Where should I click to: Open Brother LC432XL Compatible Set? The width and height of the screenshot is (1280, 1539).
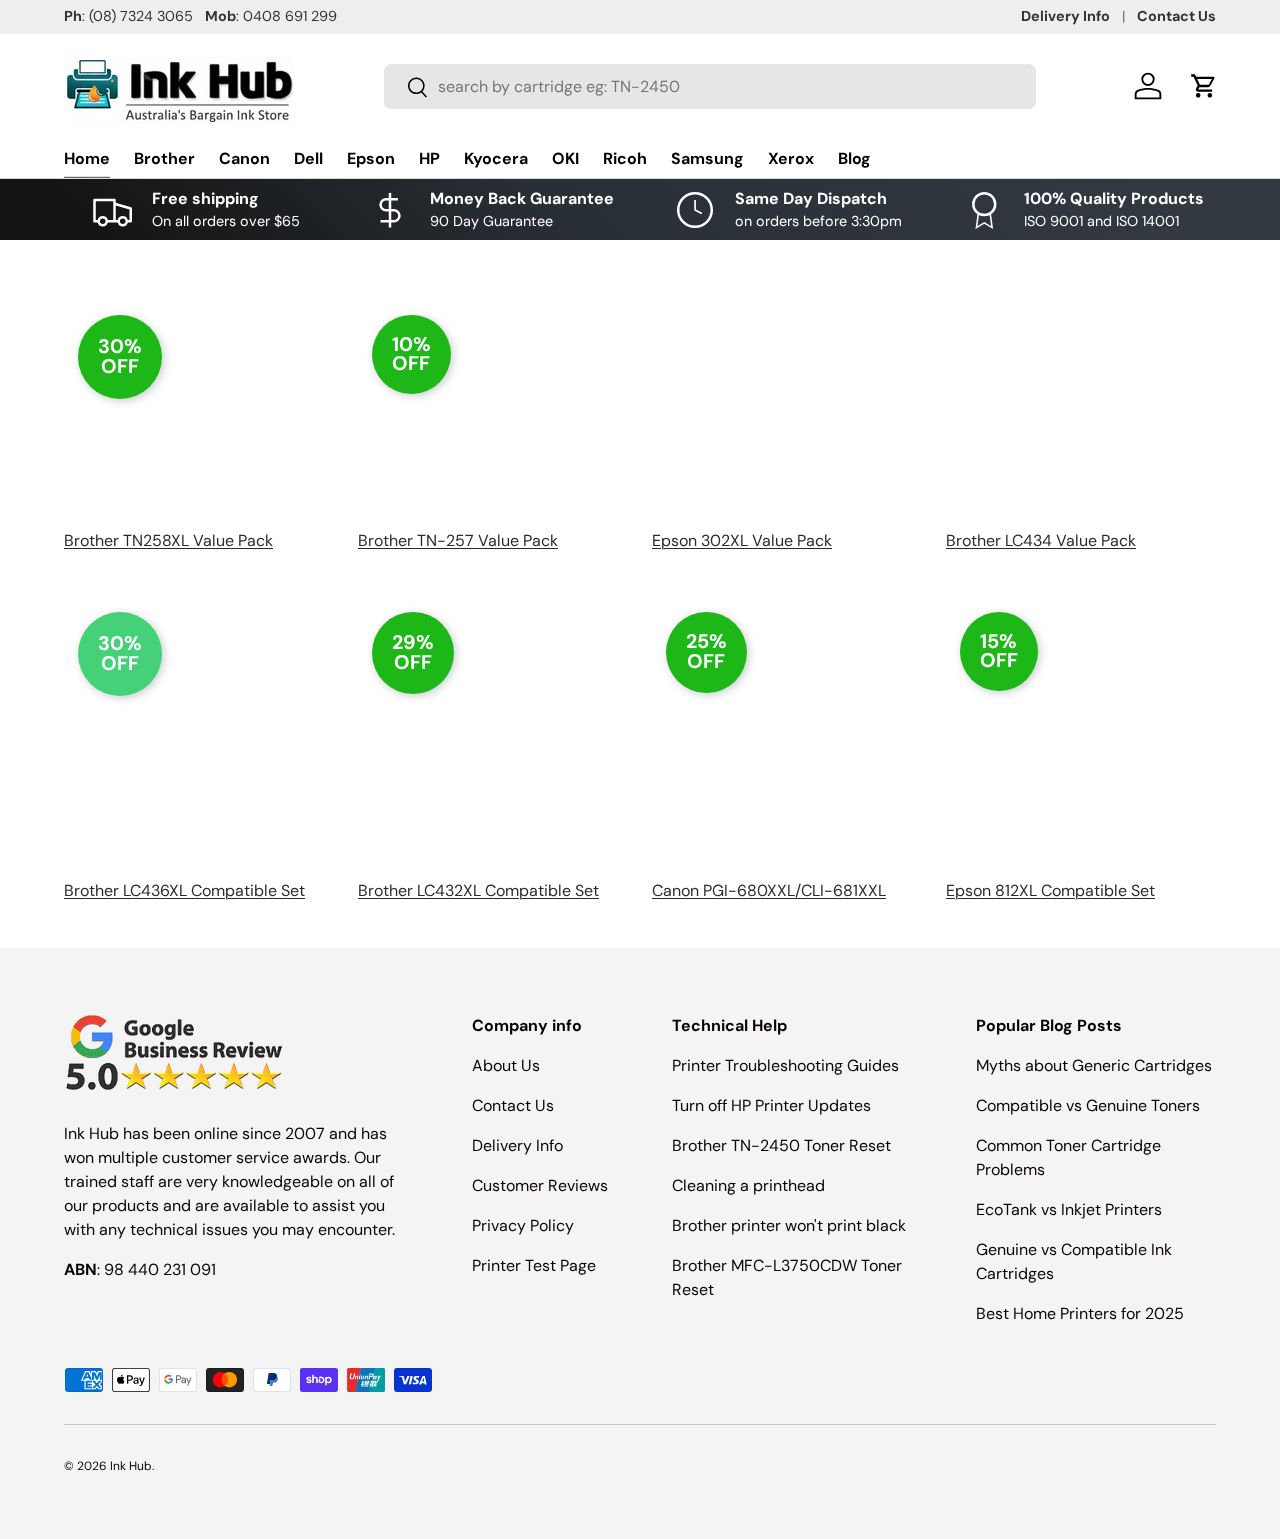[478, 891]
